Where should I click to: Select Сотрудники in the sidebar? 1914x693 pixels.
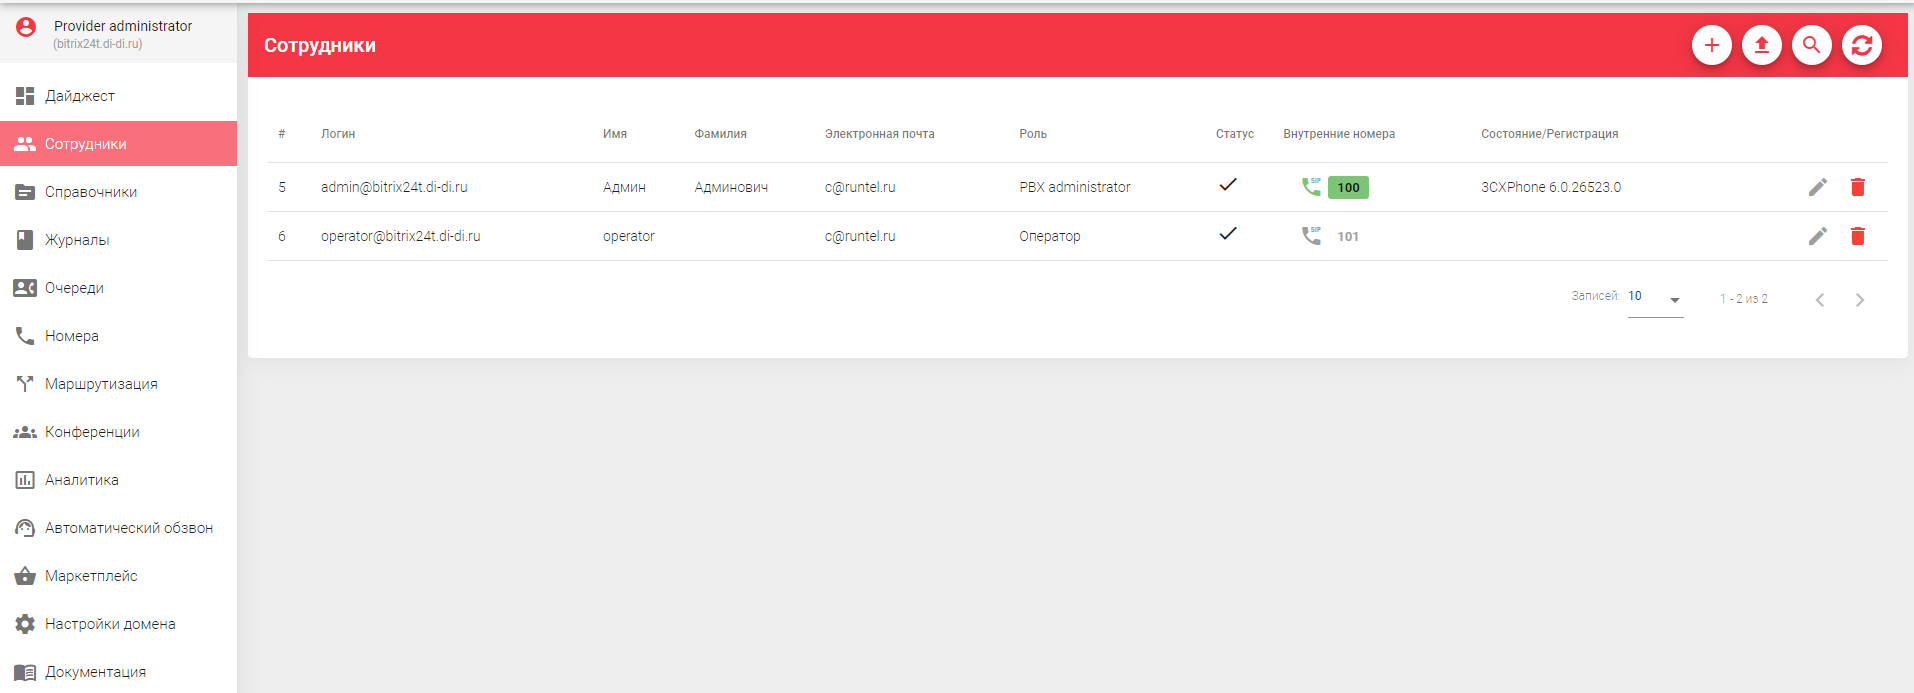pos(118,144)
